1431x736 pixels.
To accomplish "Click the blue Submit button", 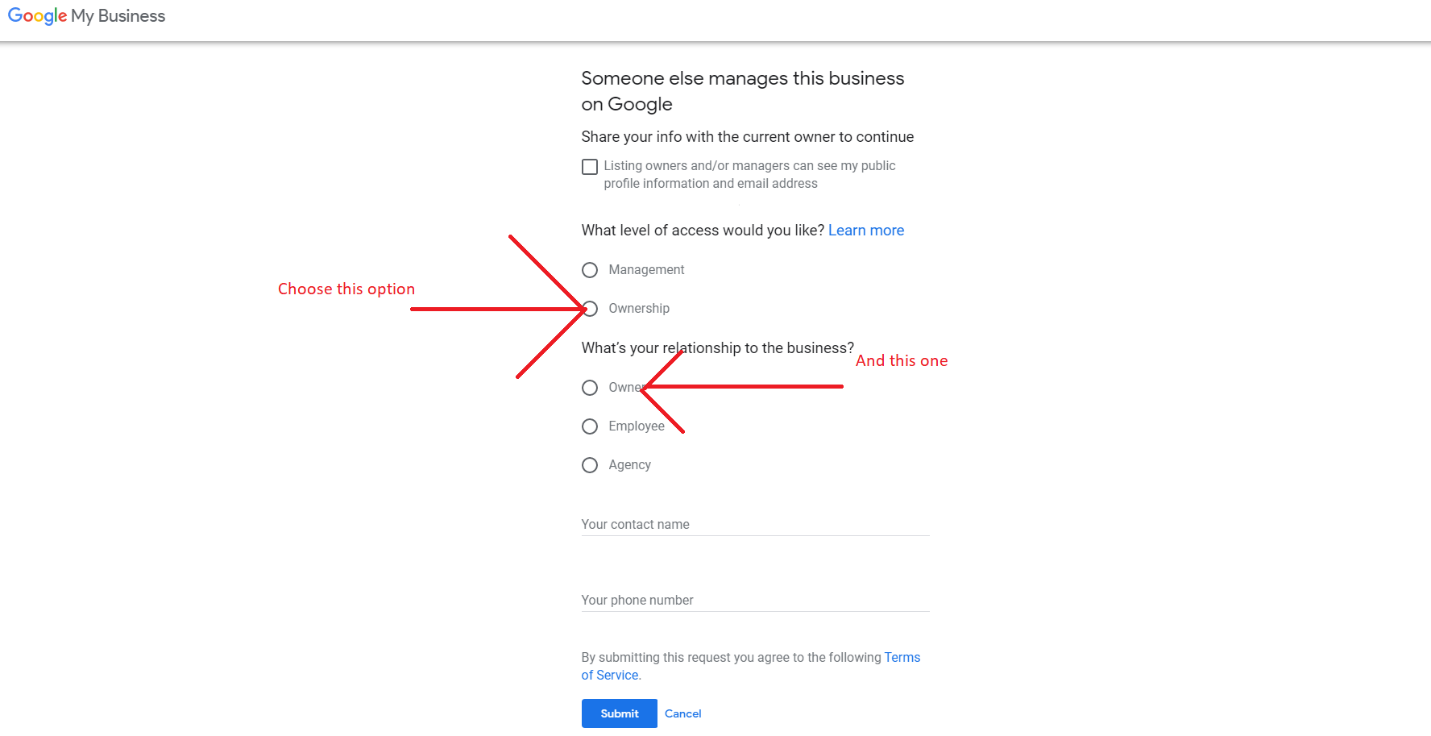I will pyautogui.click(x=618, y=713).
